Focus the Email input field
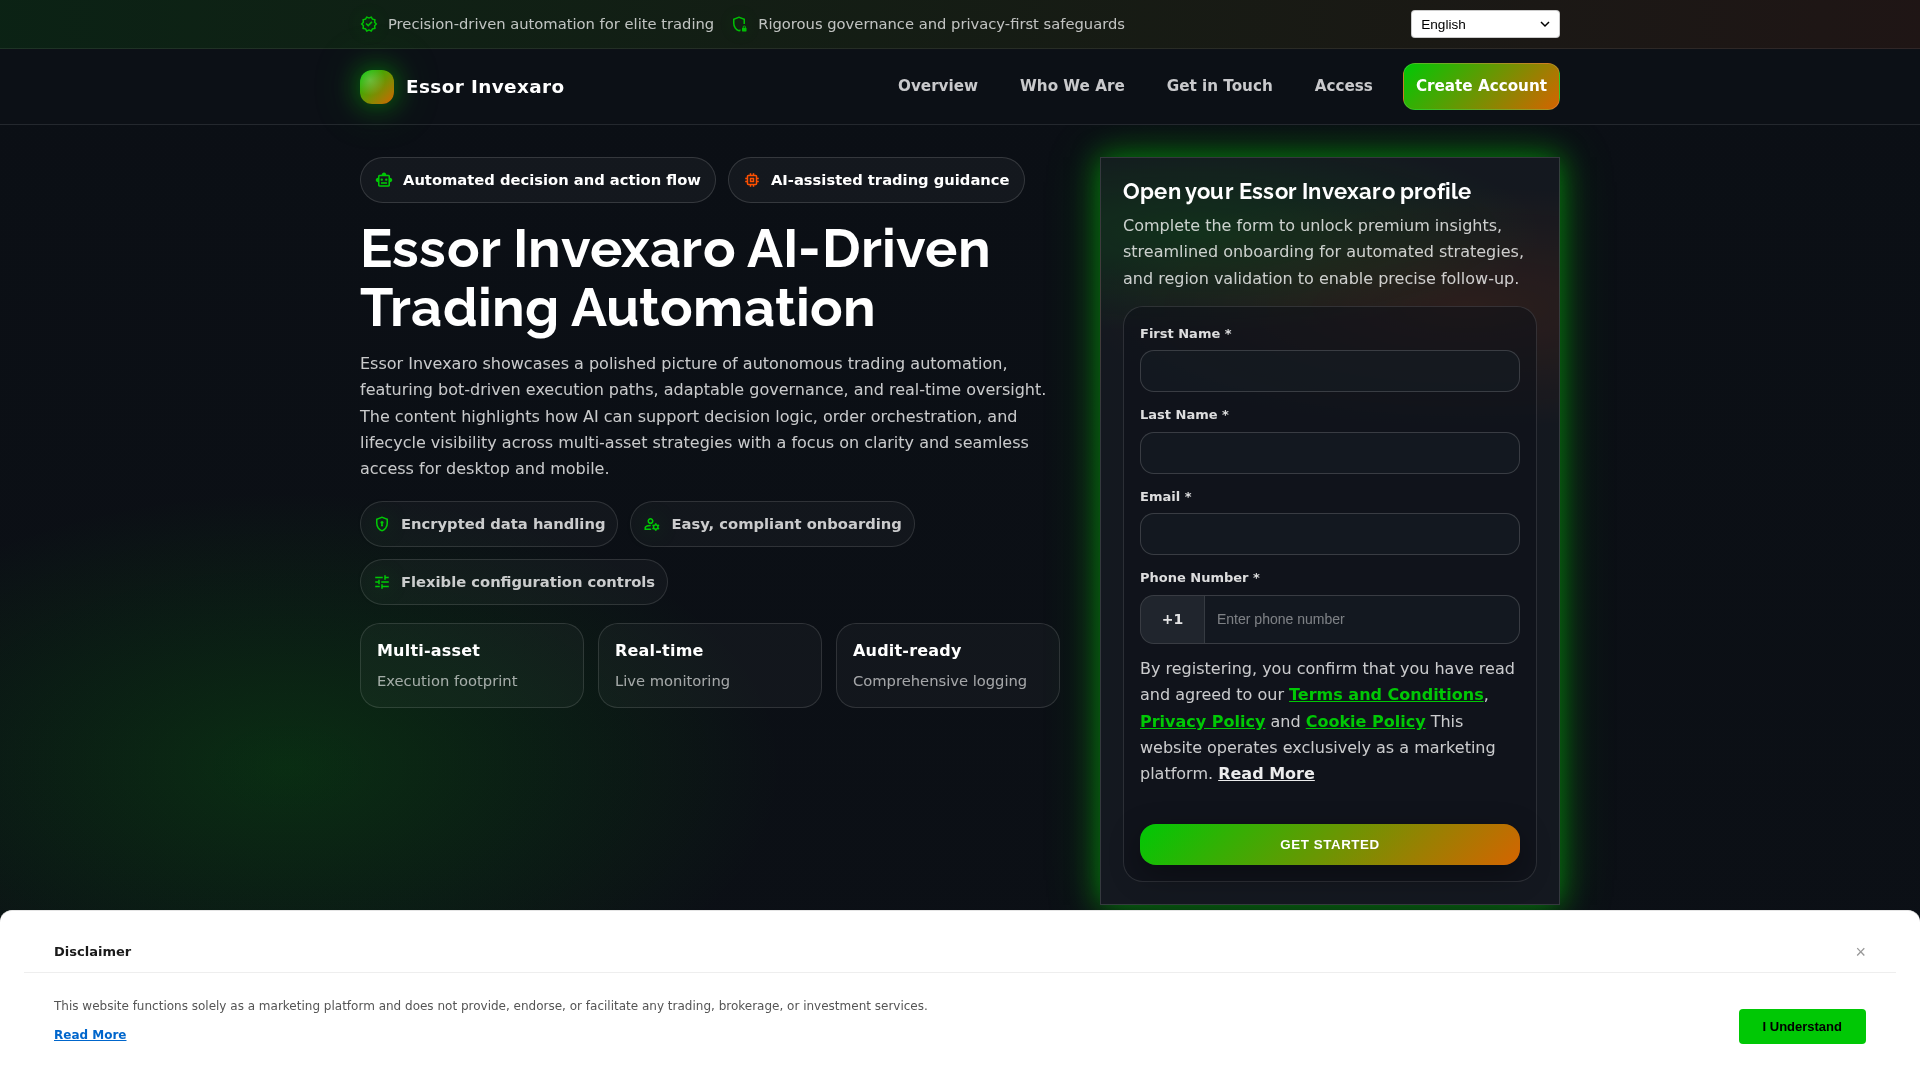The width and height of the screenshot is (1920, 1080). tap(1330, 534)
